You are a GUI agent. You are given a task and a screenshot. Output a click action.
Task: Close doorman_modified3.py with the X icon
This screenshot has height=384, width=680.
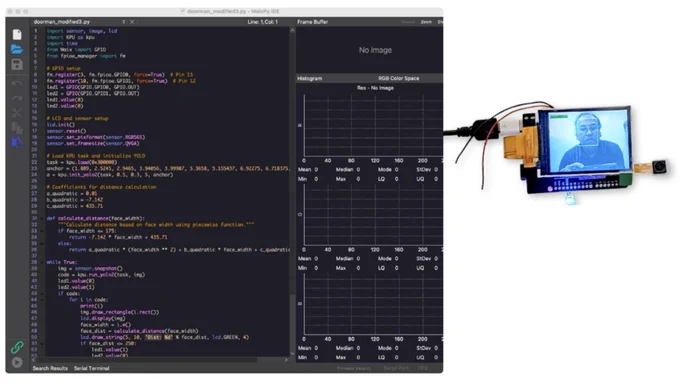(x=132, y=22)
